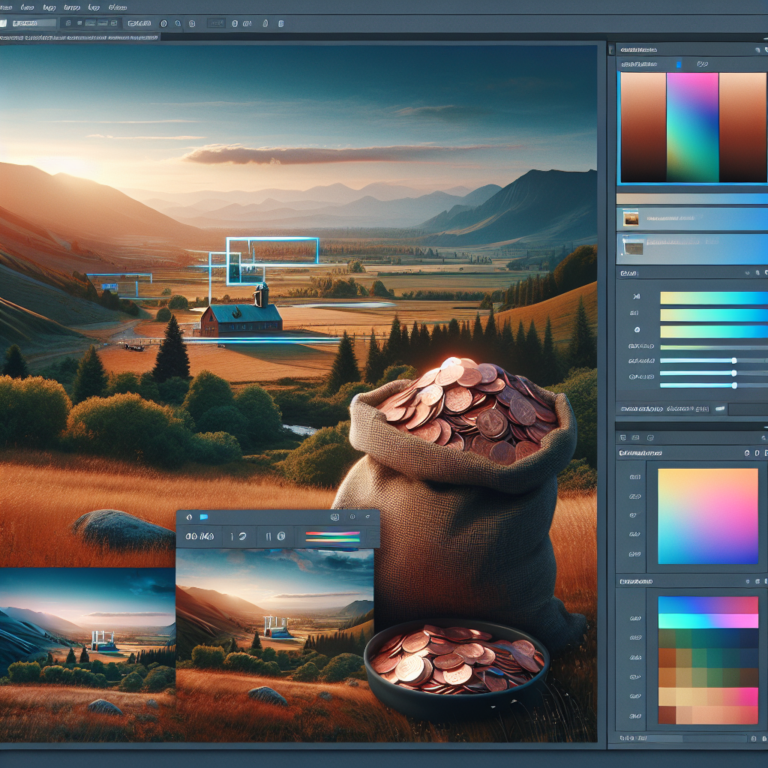The height and width of the screenshot is (768, 768).
Task: Click the second small icon above the color picker panel
Action: coord(636,437)
